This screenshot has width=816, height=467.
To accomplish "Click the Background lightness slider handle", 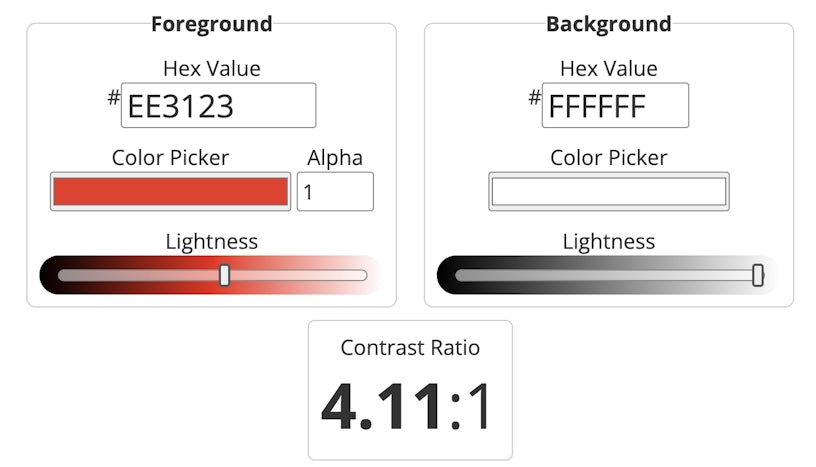I will point(758,275).
